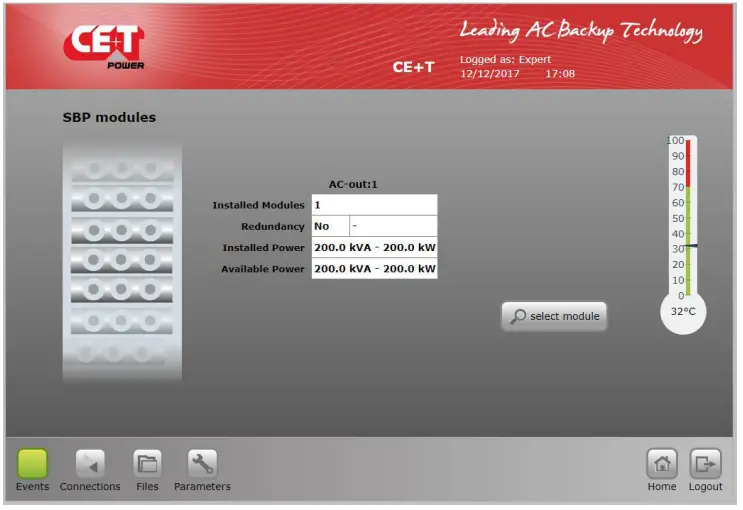
Task: Click the 32°C temperature reading
Action: point(683,311)
